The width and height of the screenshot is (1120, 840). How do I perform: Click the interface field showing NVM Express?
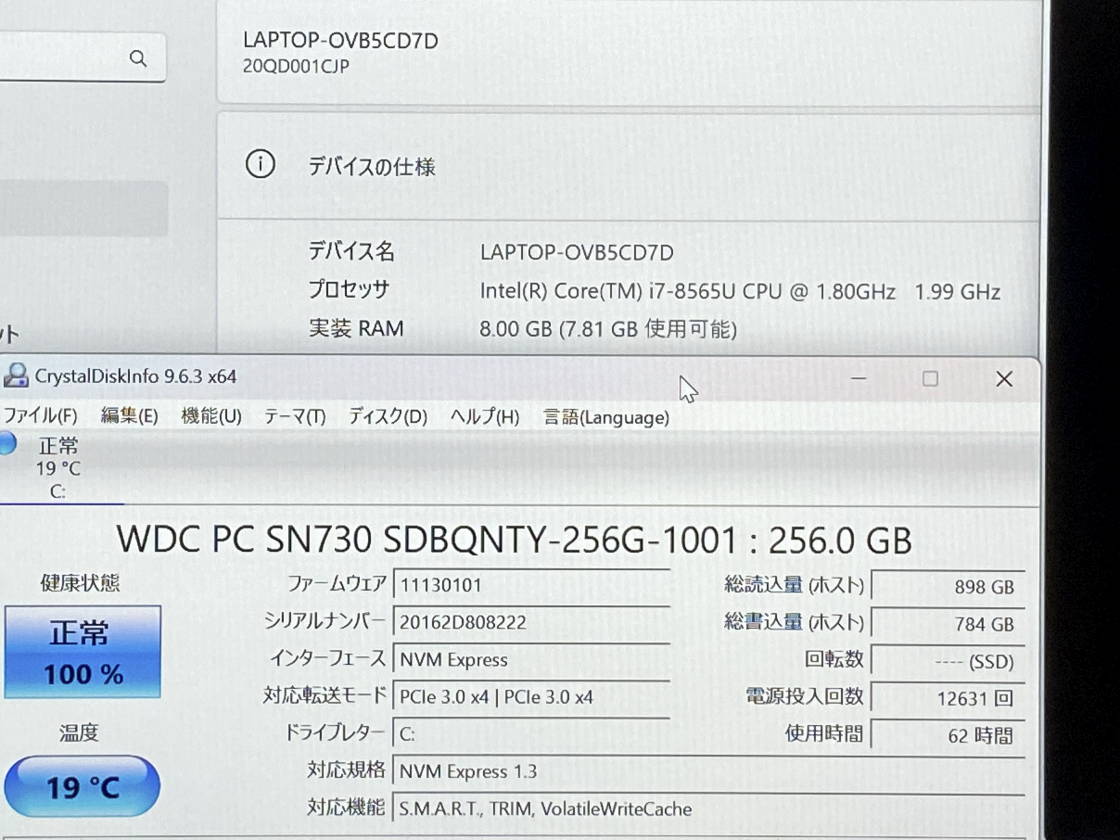point(530,660)
